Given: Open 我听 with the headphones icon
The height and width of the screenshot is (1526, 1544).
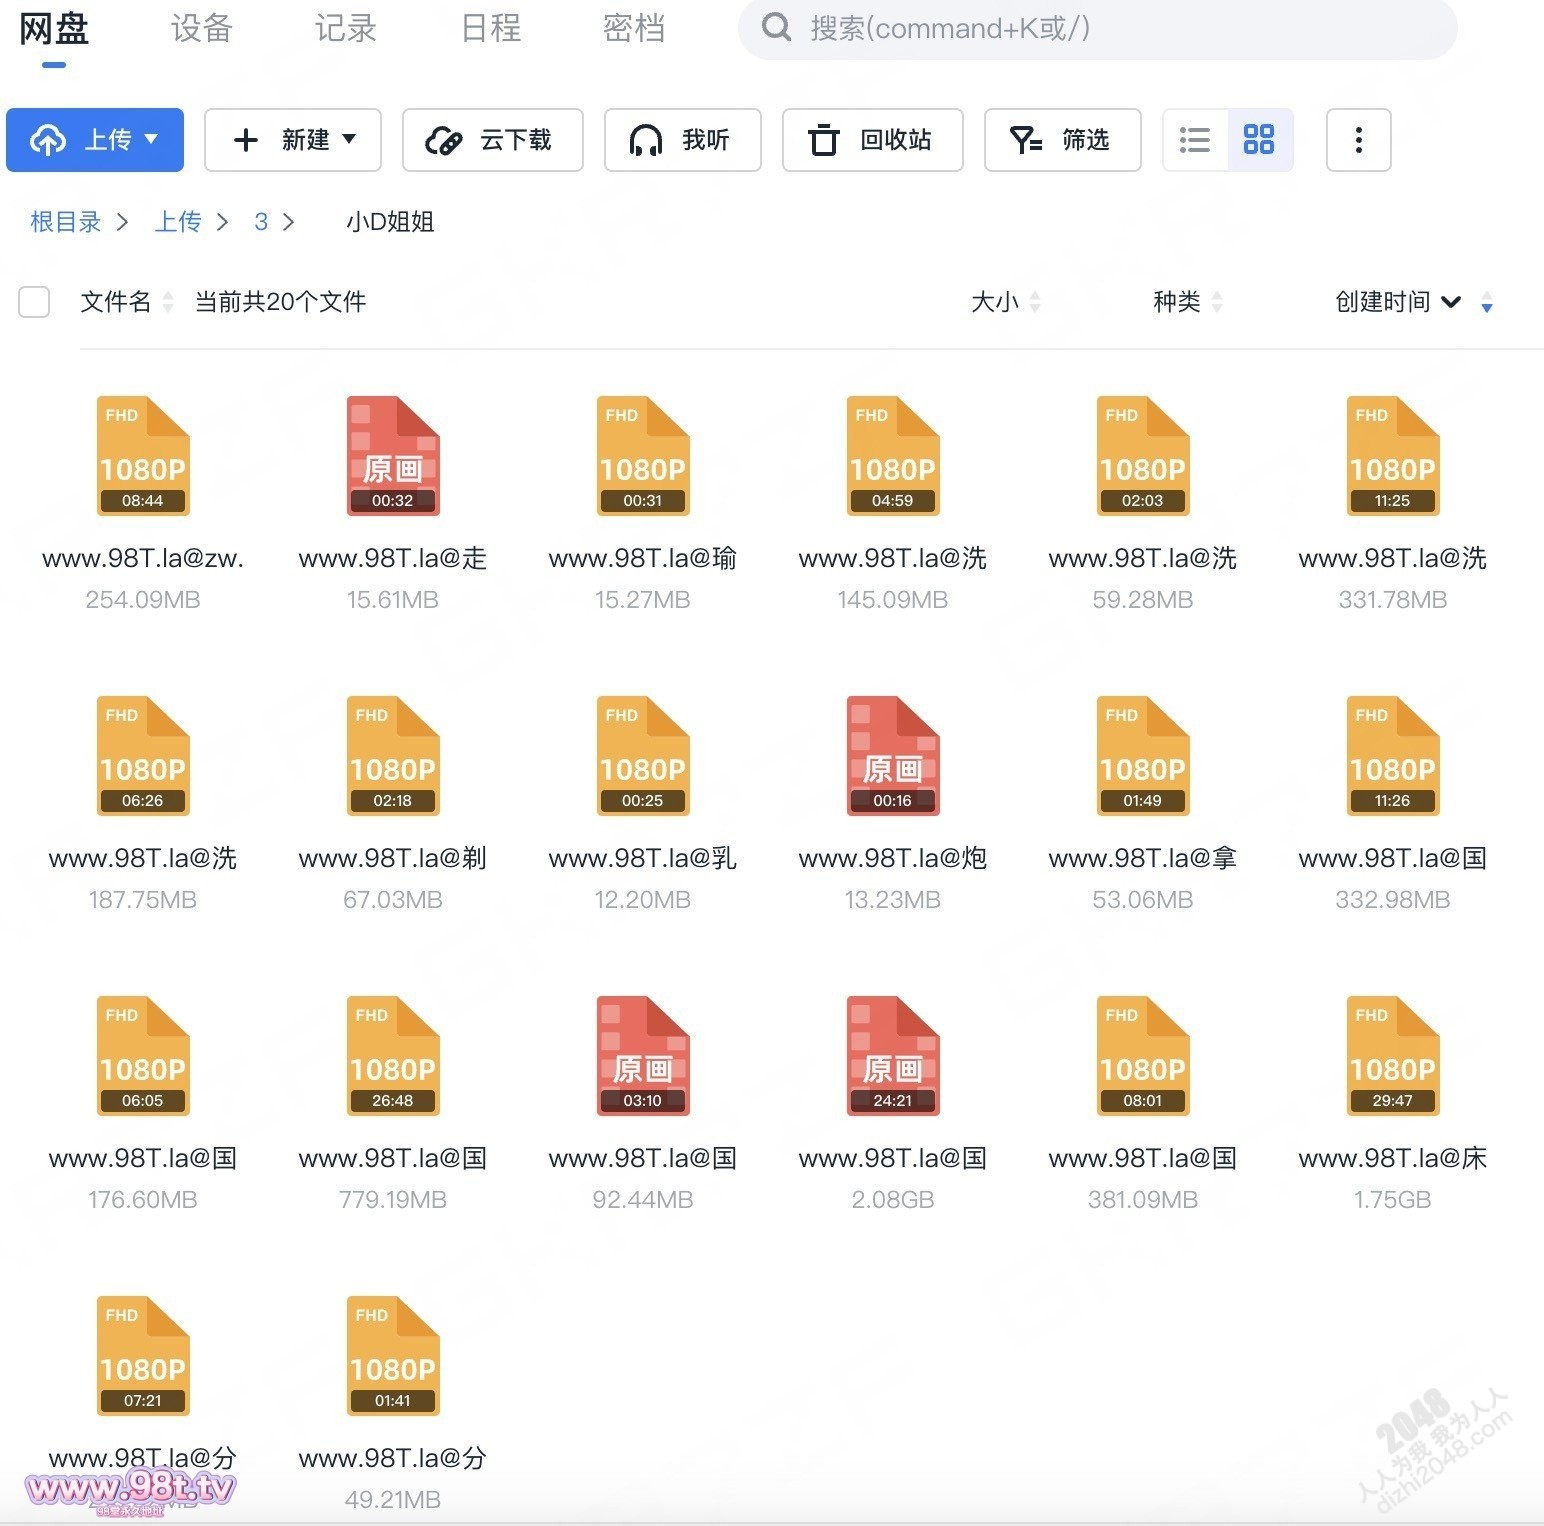Looking at the screenshot, I should point(682,140).
